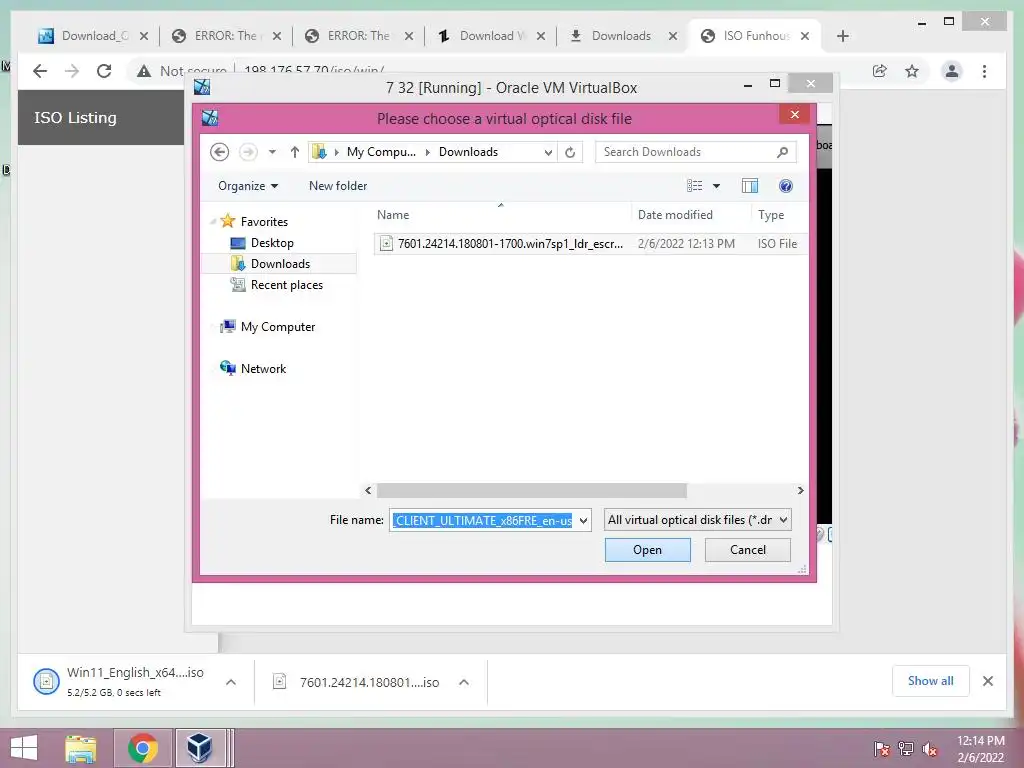Create a New folder
The image size is (1024, 768).
pos(338,186)
